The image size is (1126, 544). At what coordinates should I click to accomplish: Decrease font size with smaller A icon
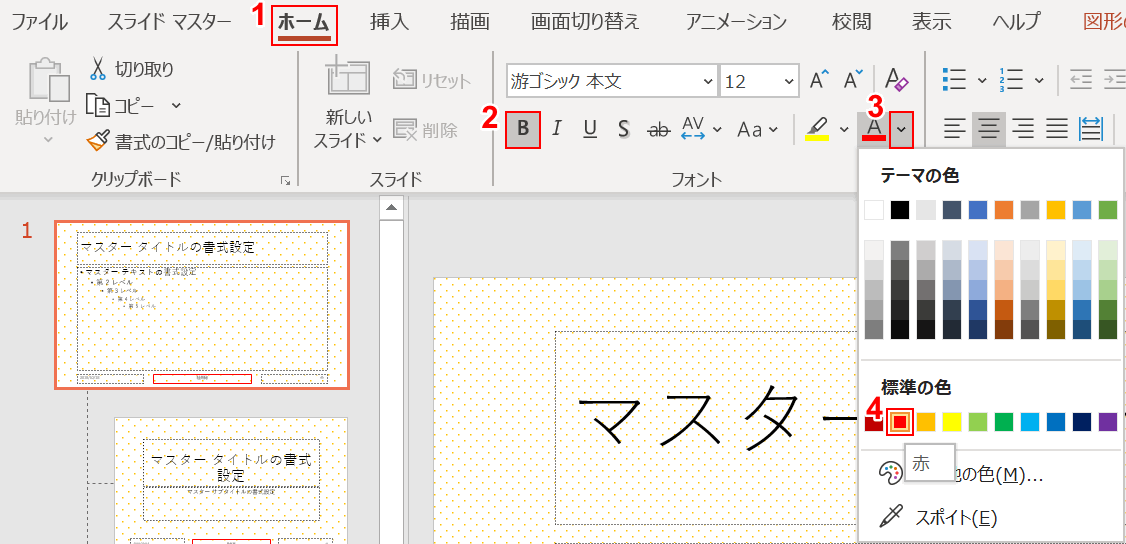tap(853, 80)
